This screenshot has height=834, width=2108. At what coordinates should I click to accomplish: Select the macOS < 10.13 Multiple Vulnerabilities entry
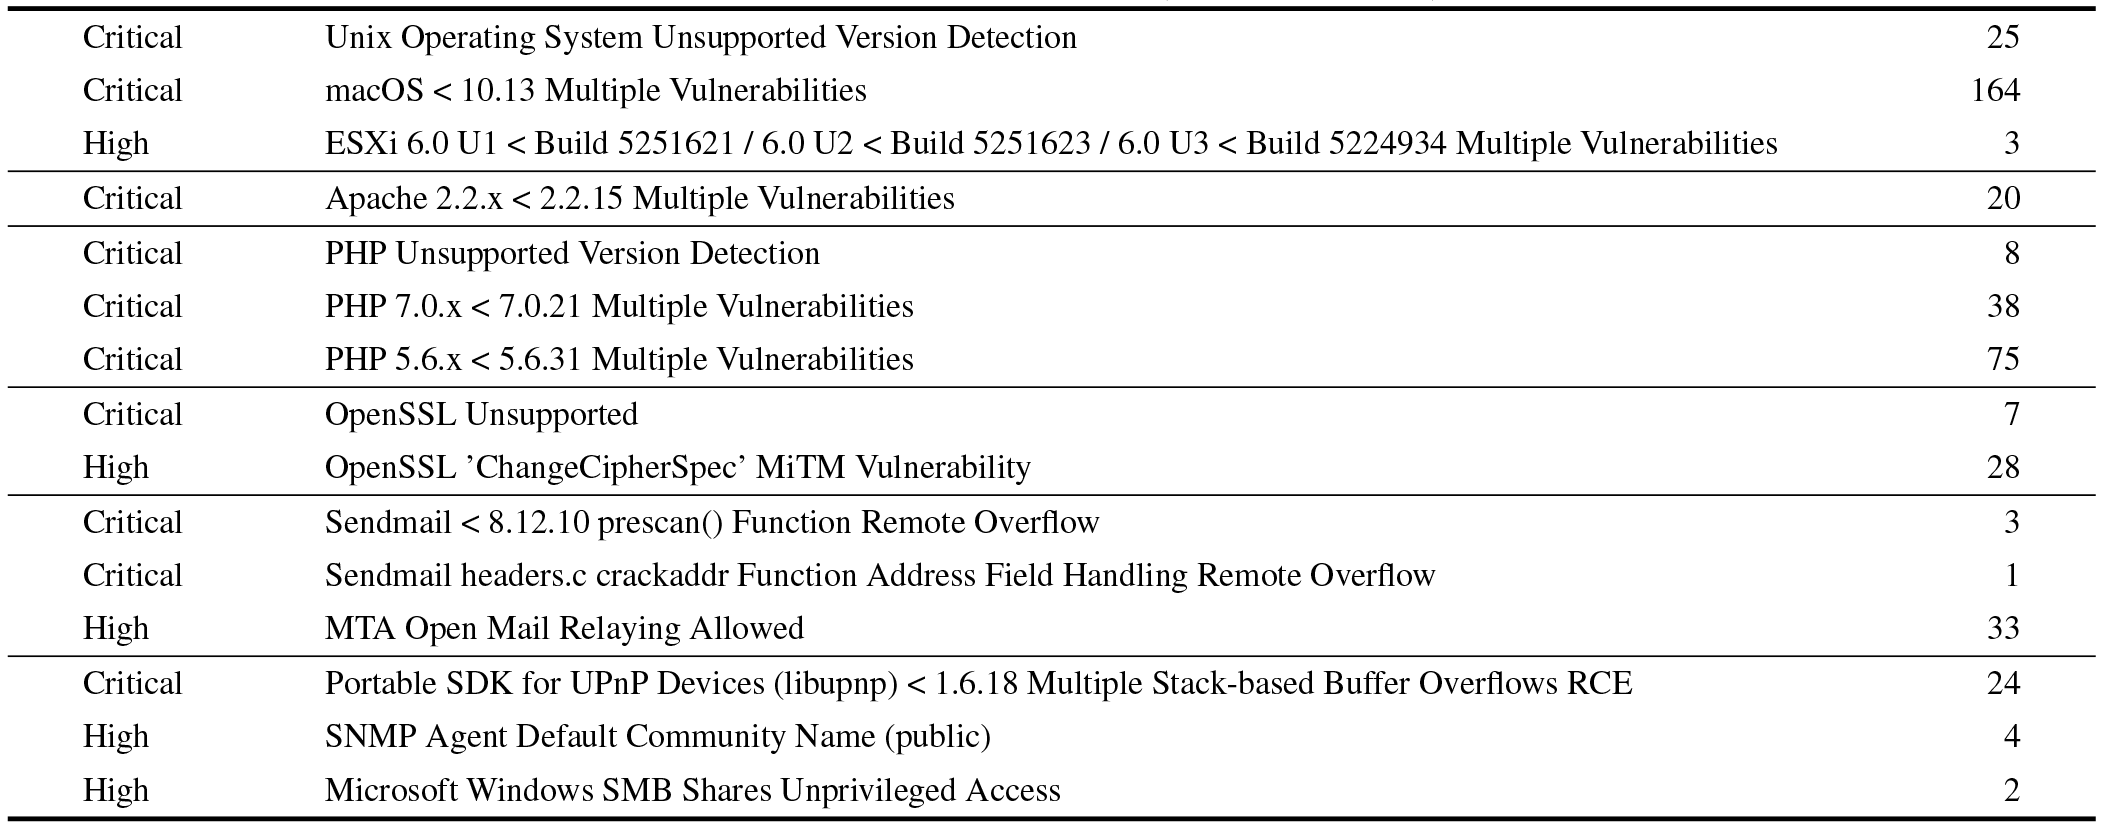pyautogui.click(x=596, y=91)
